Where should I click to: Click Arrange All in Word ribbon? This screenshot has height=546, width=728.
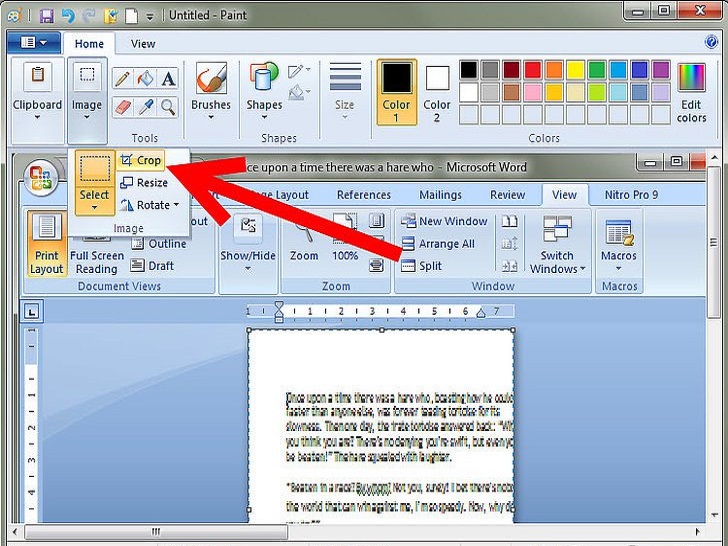(x=438, y=243)
